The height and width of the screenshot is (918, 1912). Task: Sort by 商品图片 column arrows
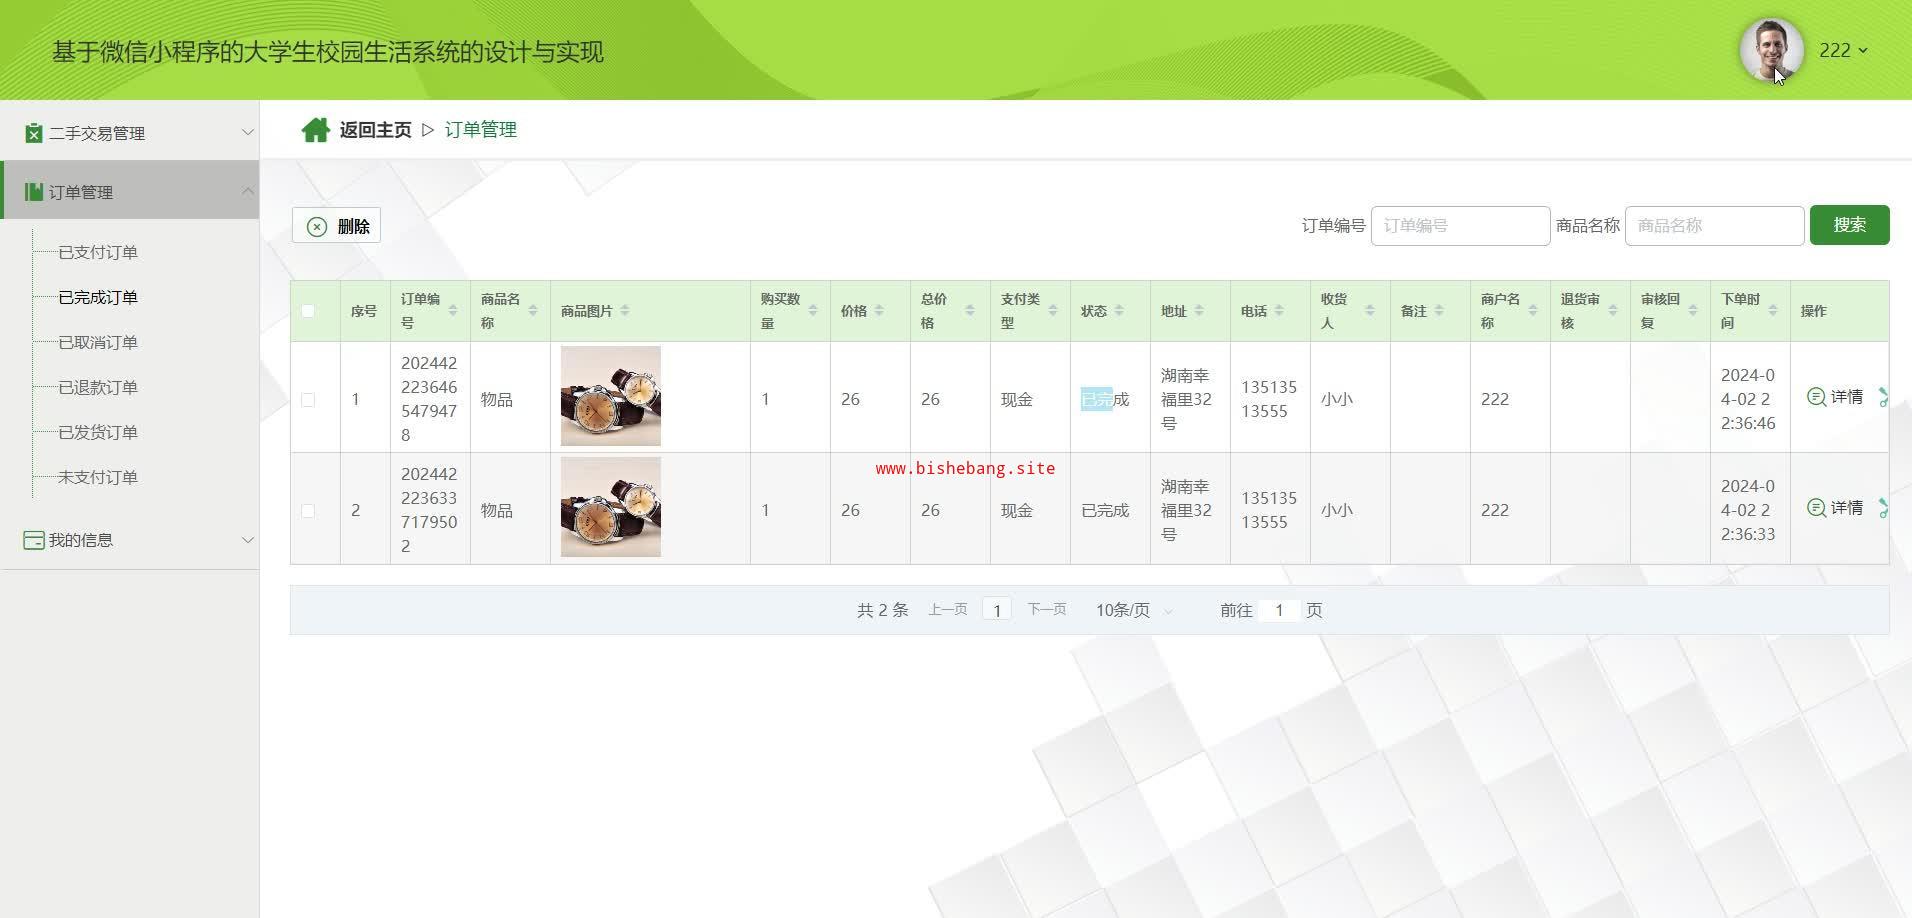pyautogui.click(x=625, y=311)
